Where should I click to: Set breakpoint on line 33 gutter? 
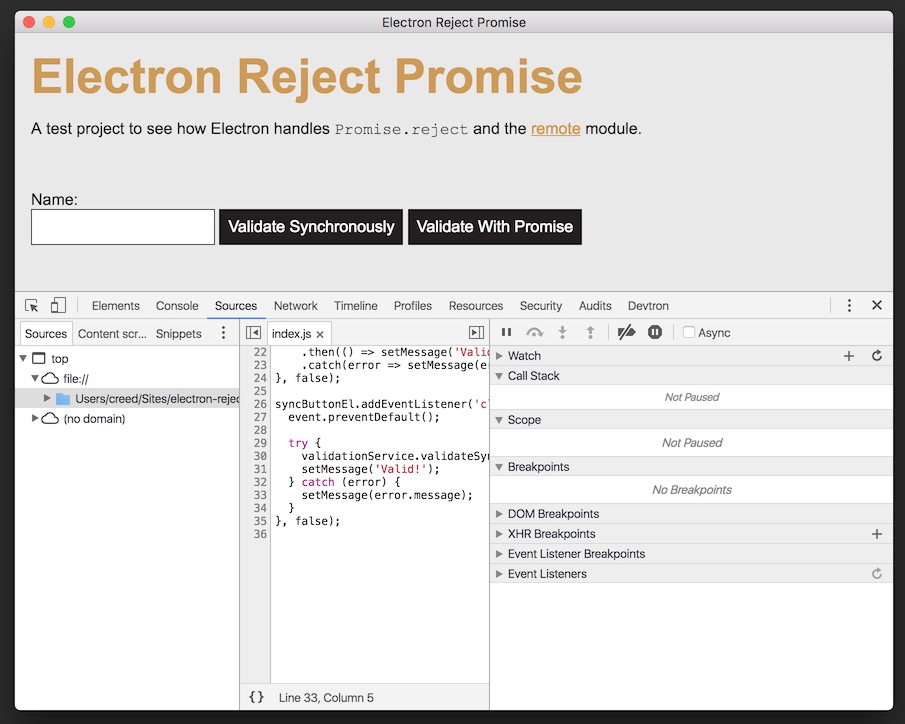[x=260, y=495]
